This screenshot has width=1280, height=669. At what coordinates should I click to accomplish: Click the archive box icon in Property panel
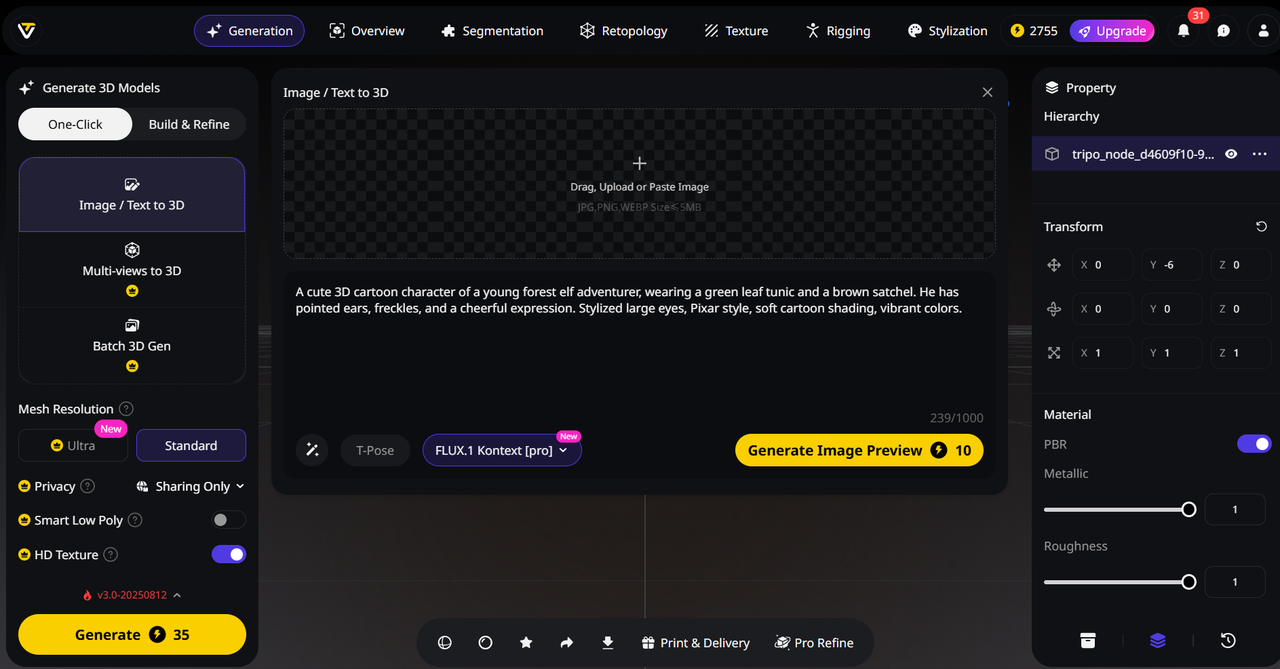coord(1087,641)
